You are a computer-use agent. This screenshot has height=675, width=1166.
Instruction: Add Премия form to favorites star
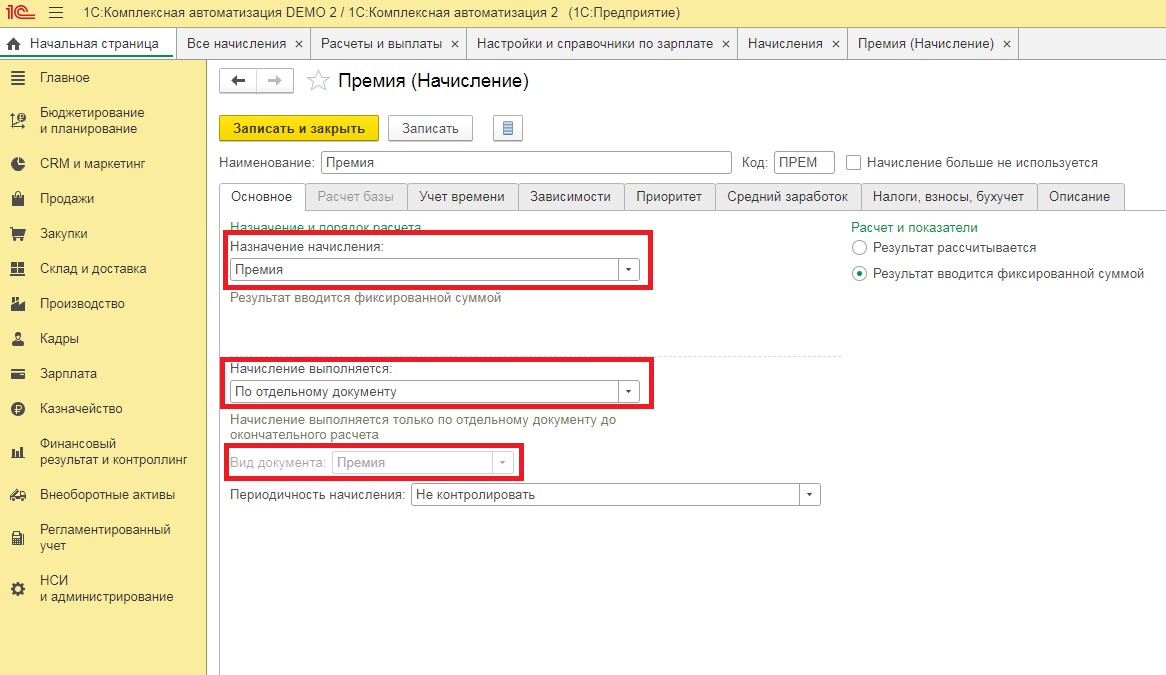318,80
